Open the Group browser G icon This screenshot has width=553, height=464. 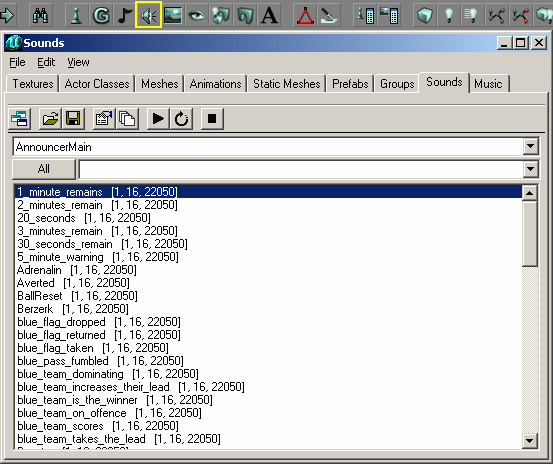click(x=101, y=15)
